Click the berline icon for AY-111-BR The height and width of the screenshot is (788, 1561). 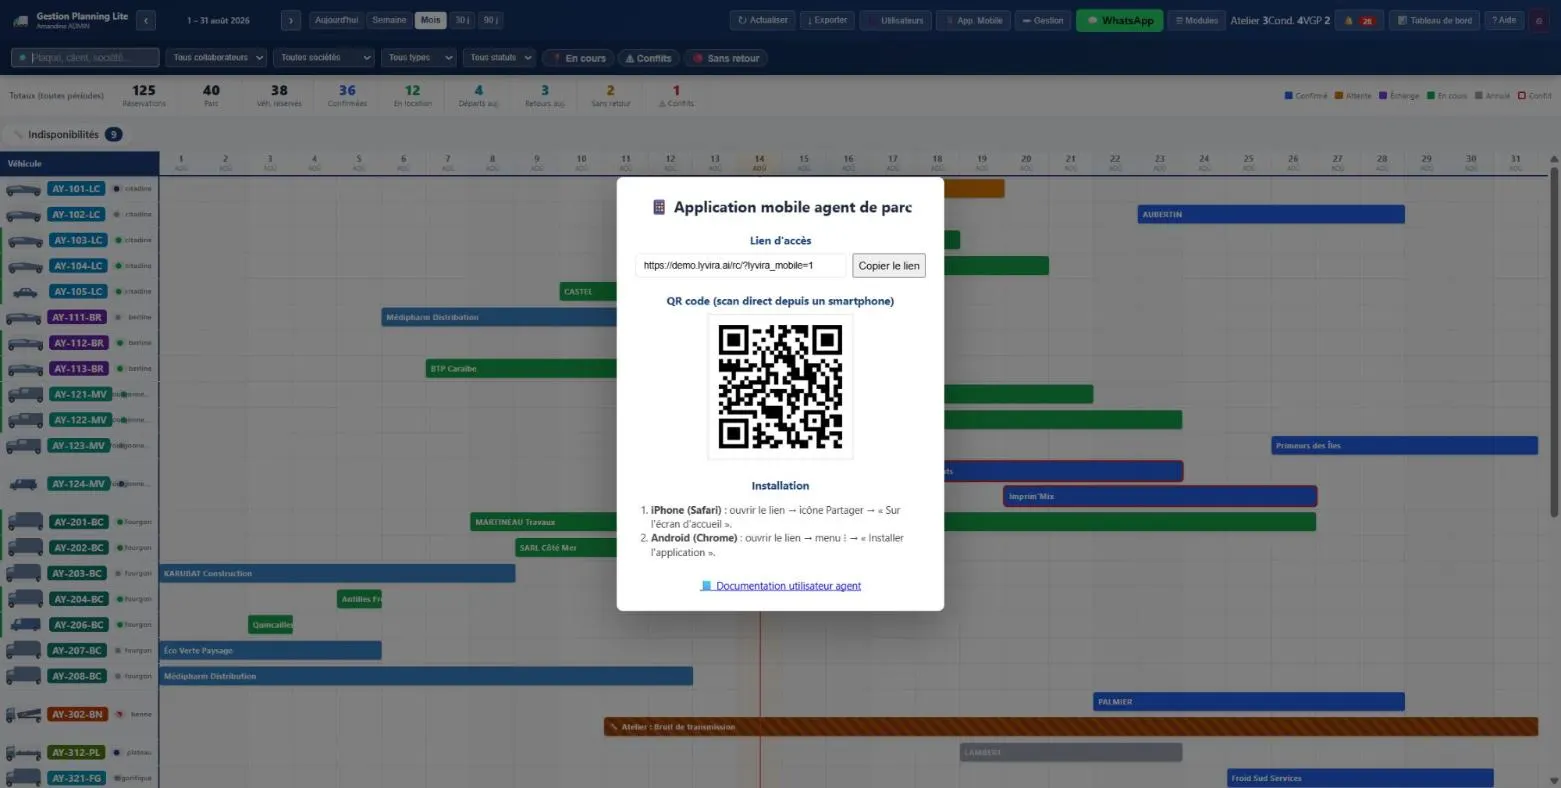click(24, 318)
